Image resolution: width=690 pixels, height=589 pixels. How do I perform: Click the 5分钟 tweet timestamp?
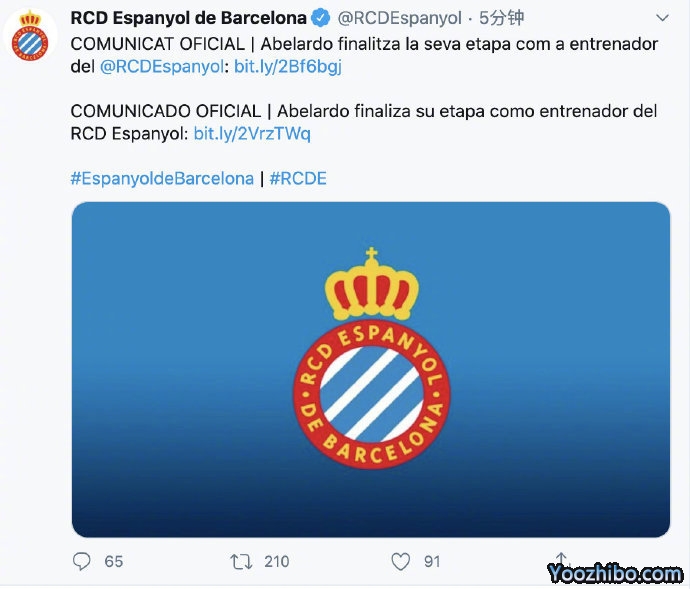click(x=501, y=18)
